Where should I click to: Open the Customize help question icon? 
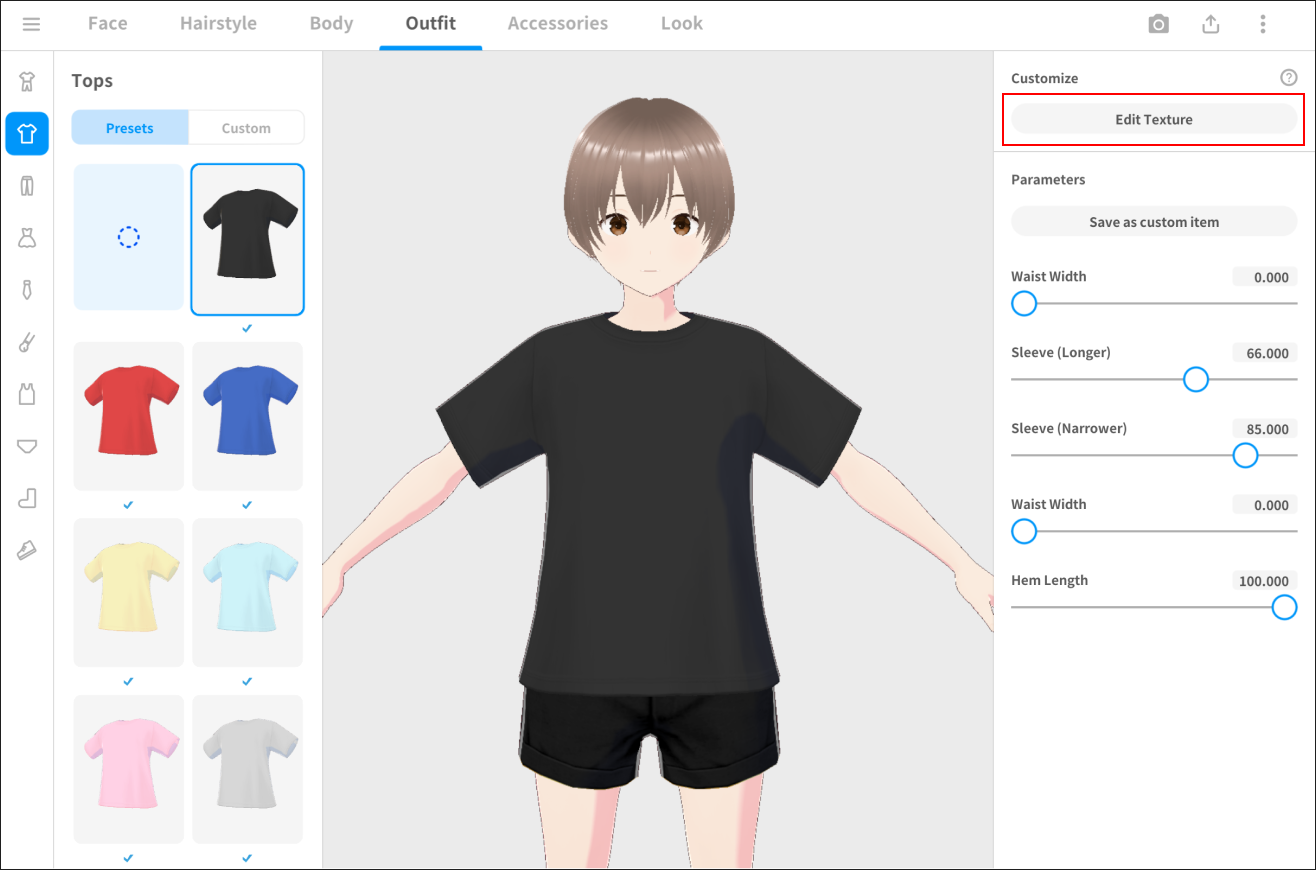click(x=1288, y=78)
